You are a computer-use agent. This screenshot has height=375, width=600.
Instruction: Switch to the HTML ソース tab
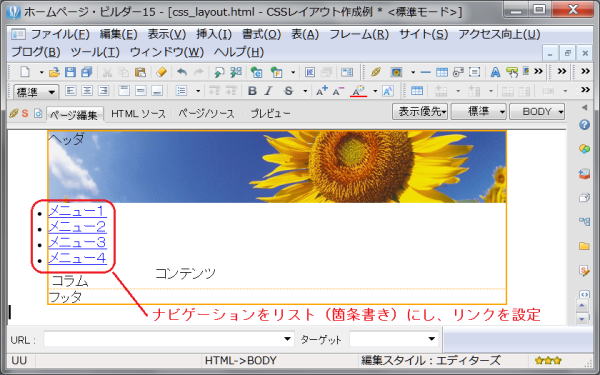click(138, 114)
